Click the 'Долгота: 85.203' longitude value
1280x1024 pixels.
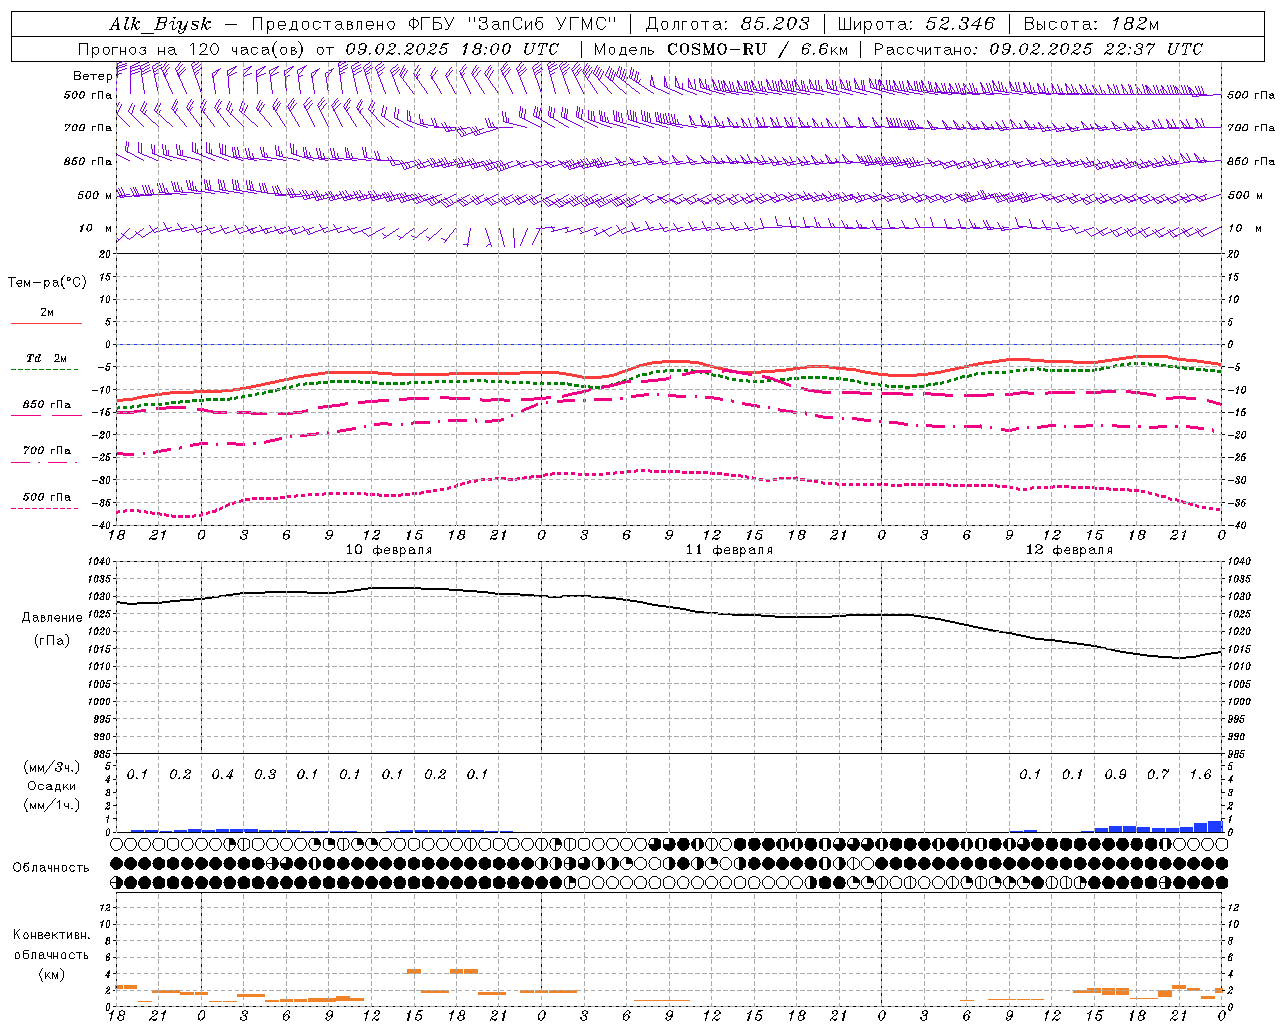tap(727, 24)
